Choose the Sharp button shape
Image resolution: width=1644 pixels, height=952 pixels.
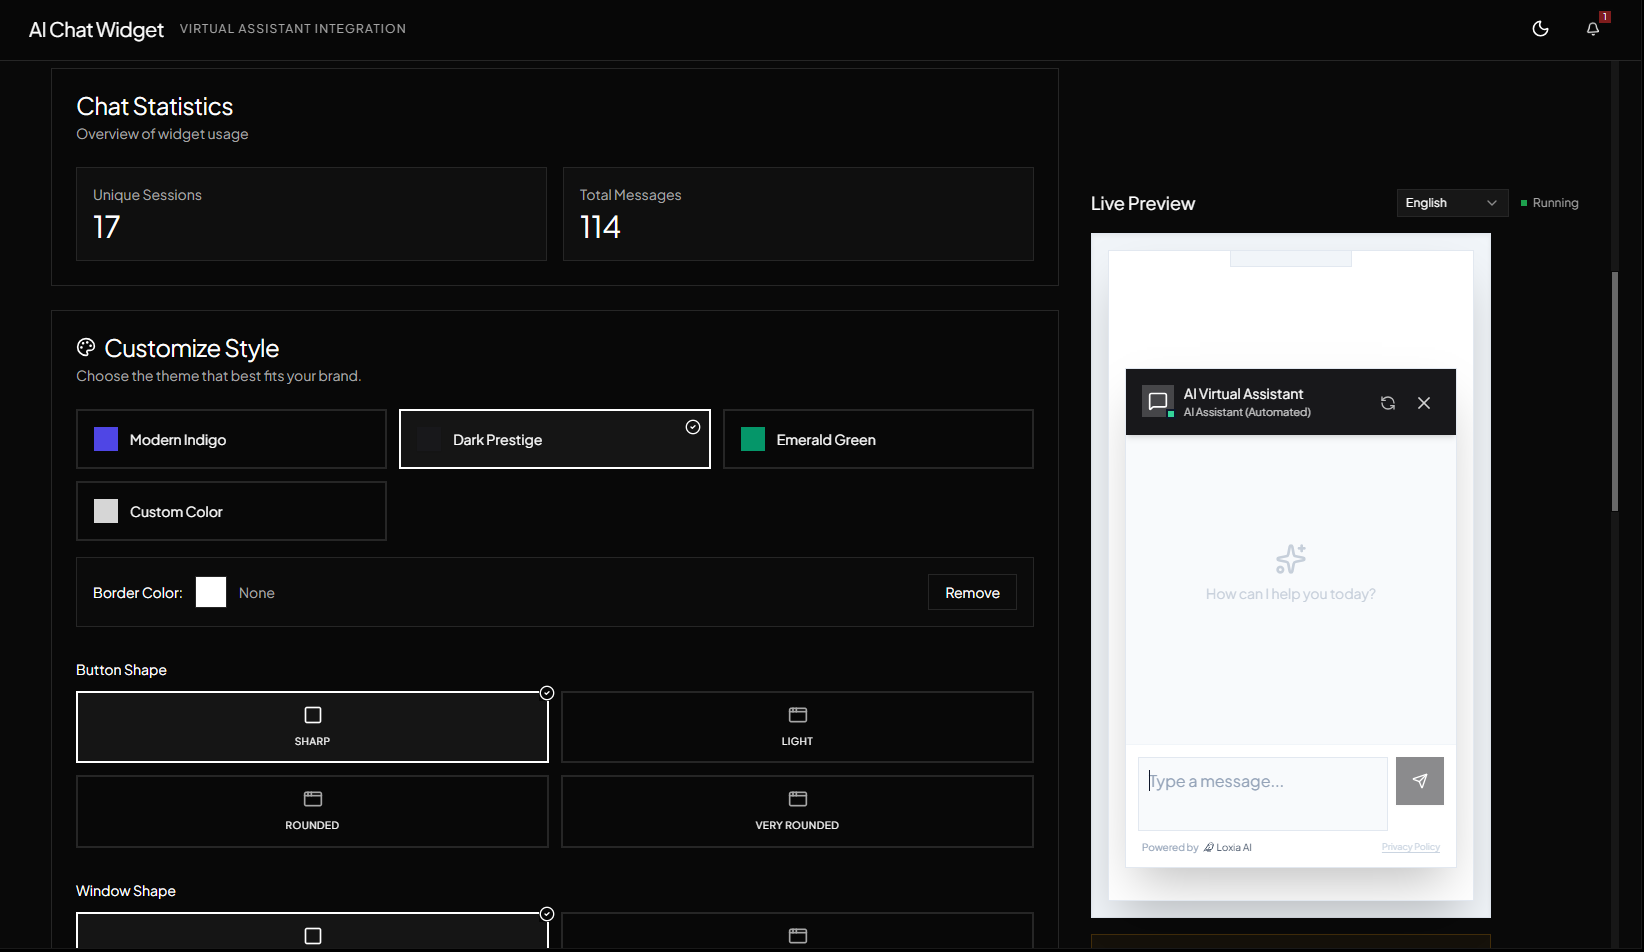tap(312, 727)
